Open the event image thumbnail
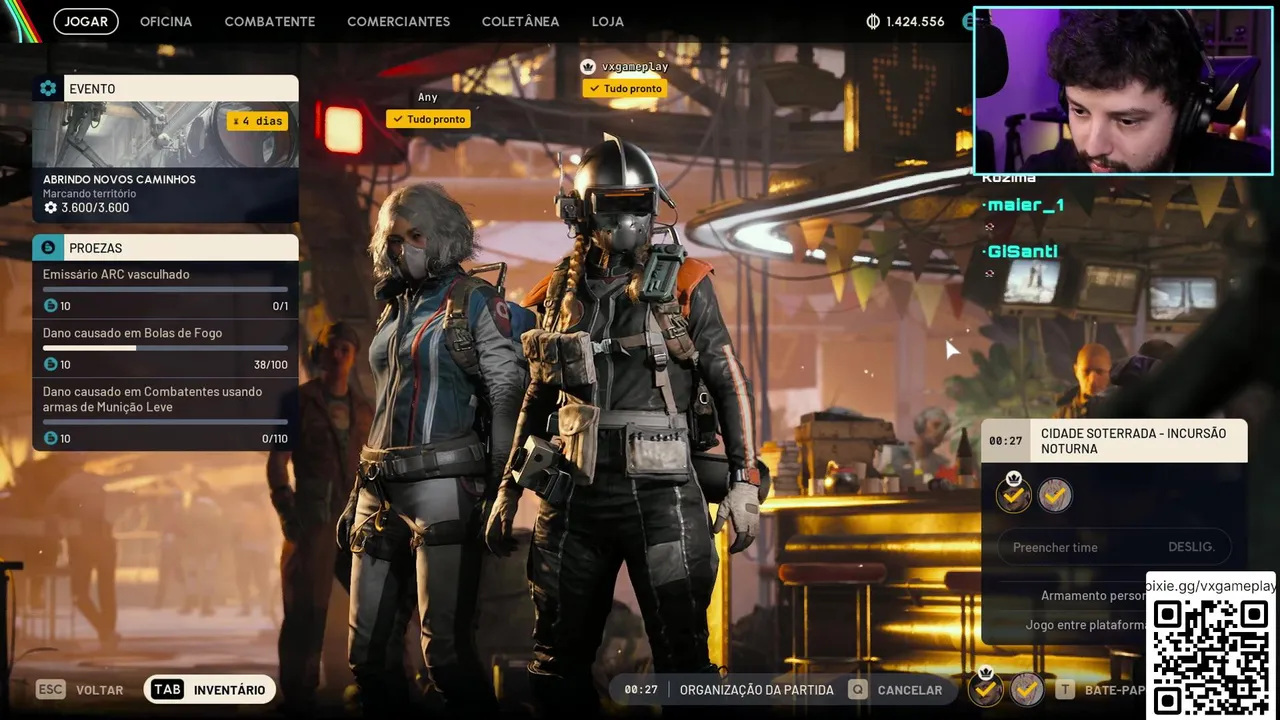Screen dimensions: 1280x720 pyautogui.click(x=165, y=134)
